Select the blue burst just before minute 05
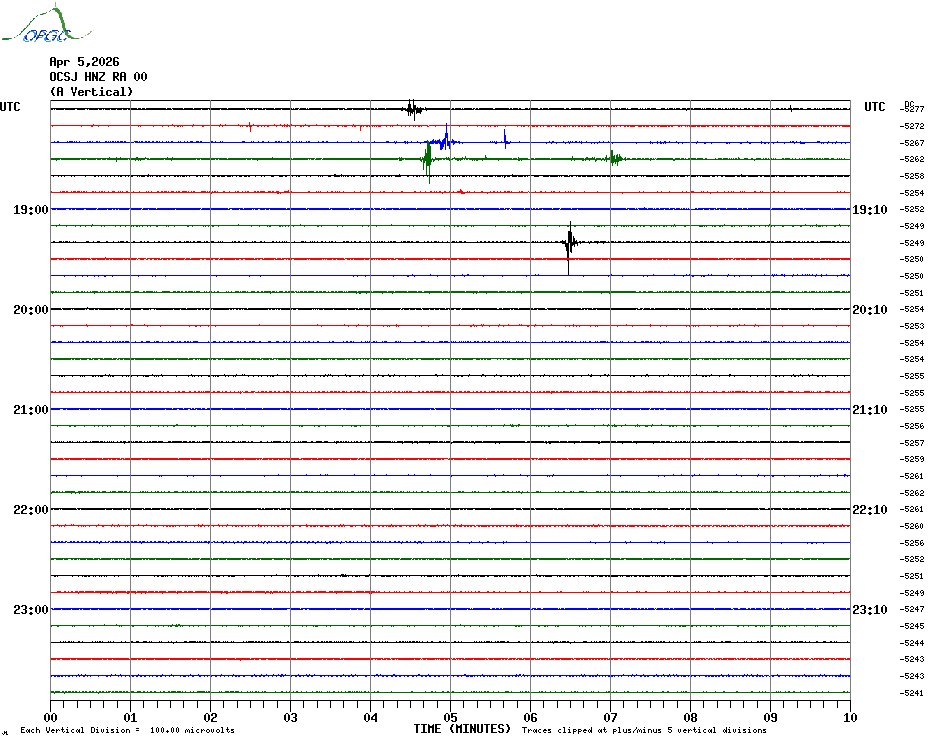 coord(445,141)
